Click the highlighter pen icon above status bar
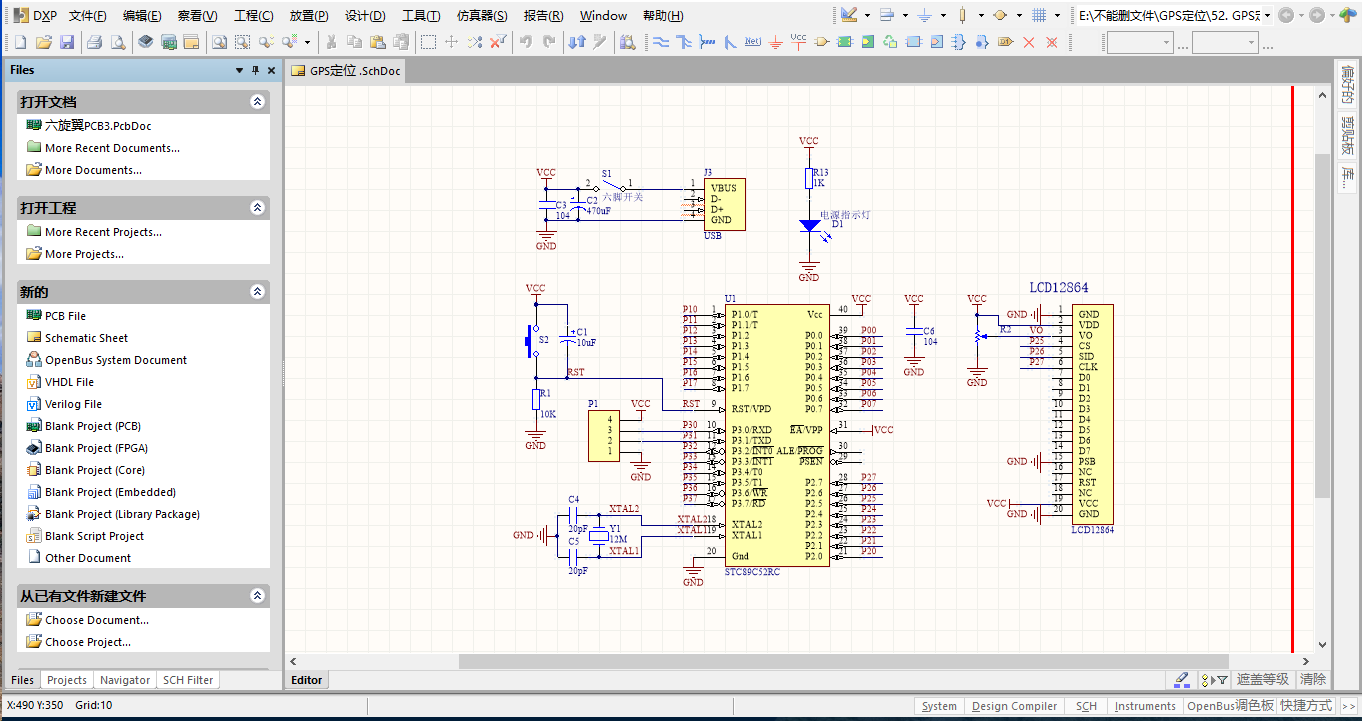Screen dimensions: 1362x721 tap(1181, 680)
